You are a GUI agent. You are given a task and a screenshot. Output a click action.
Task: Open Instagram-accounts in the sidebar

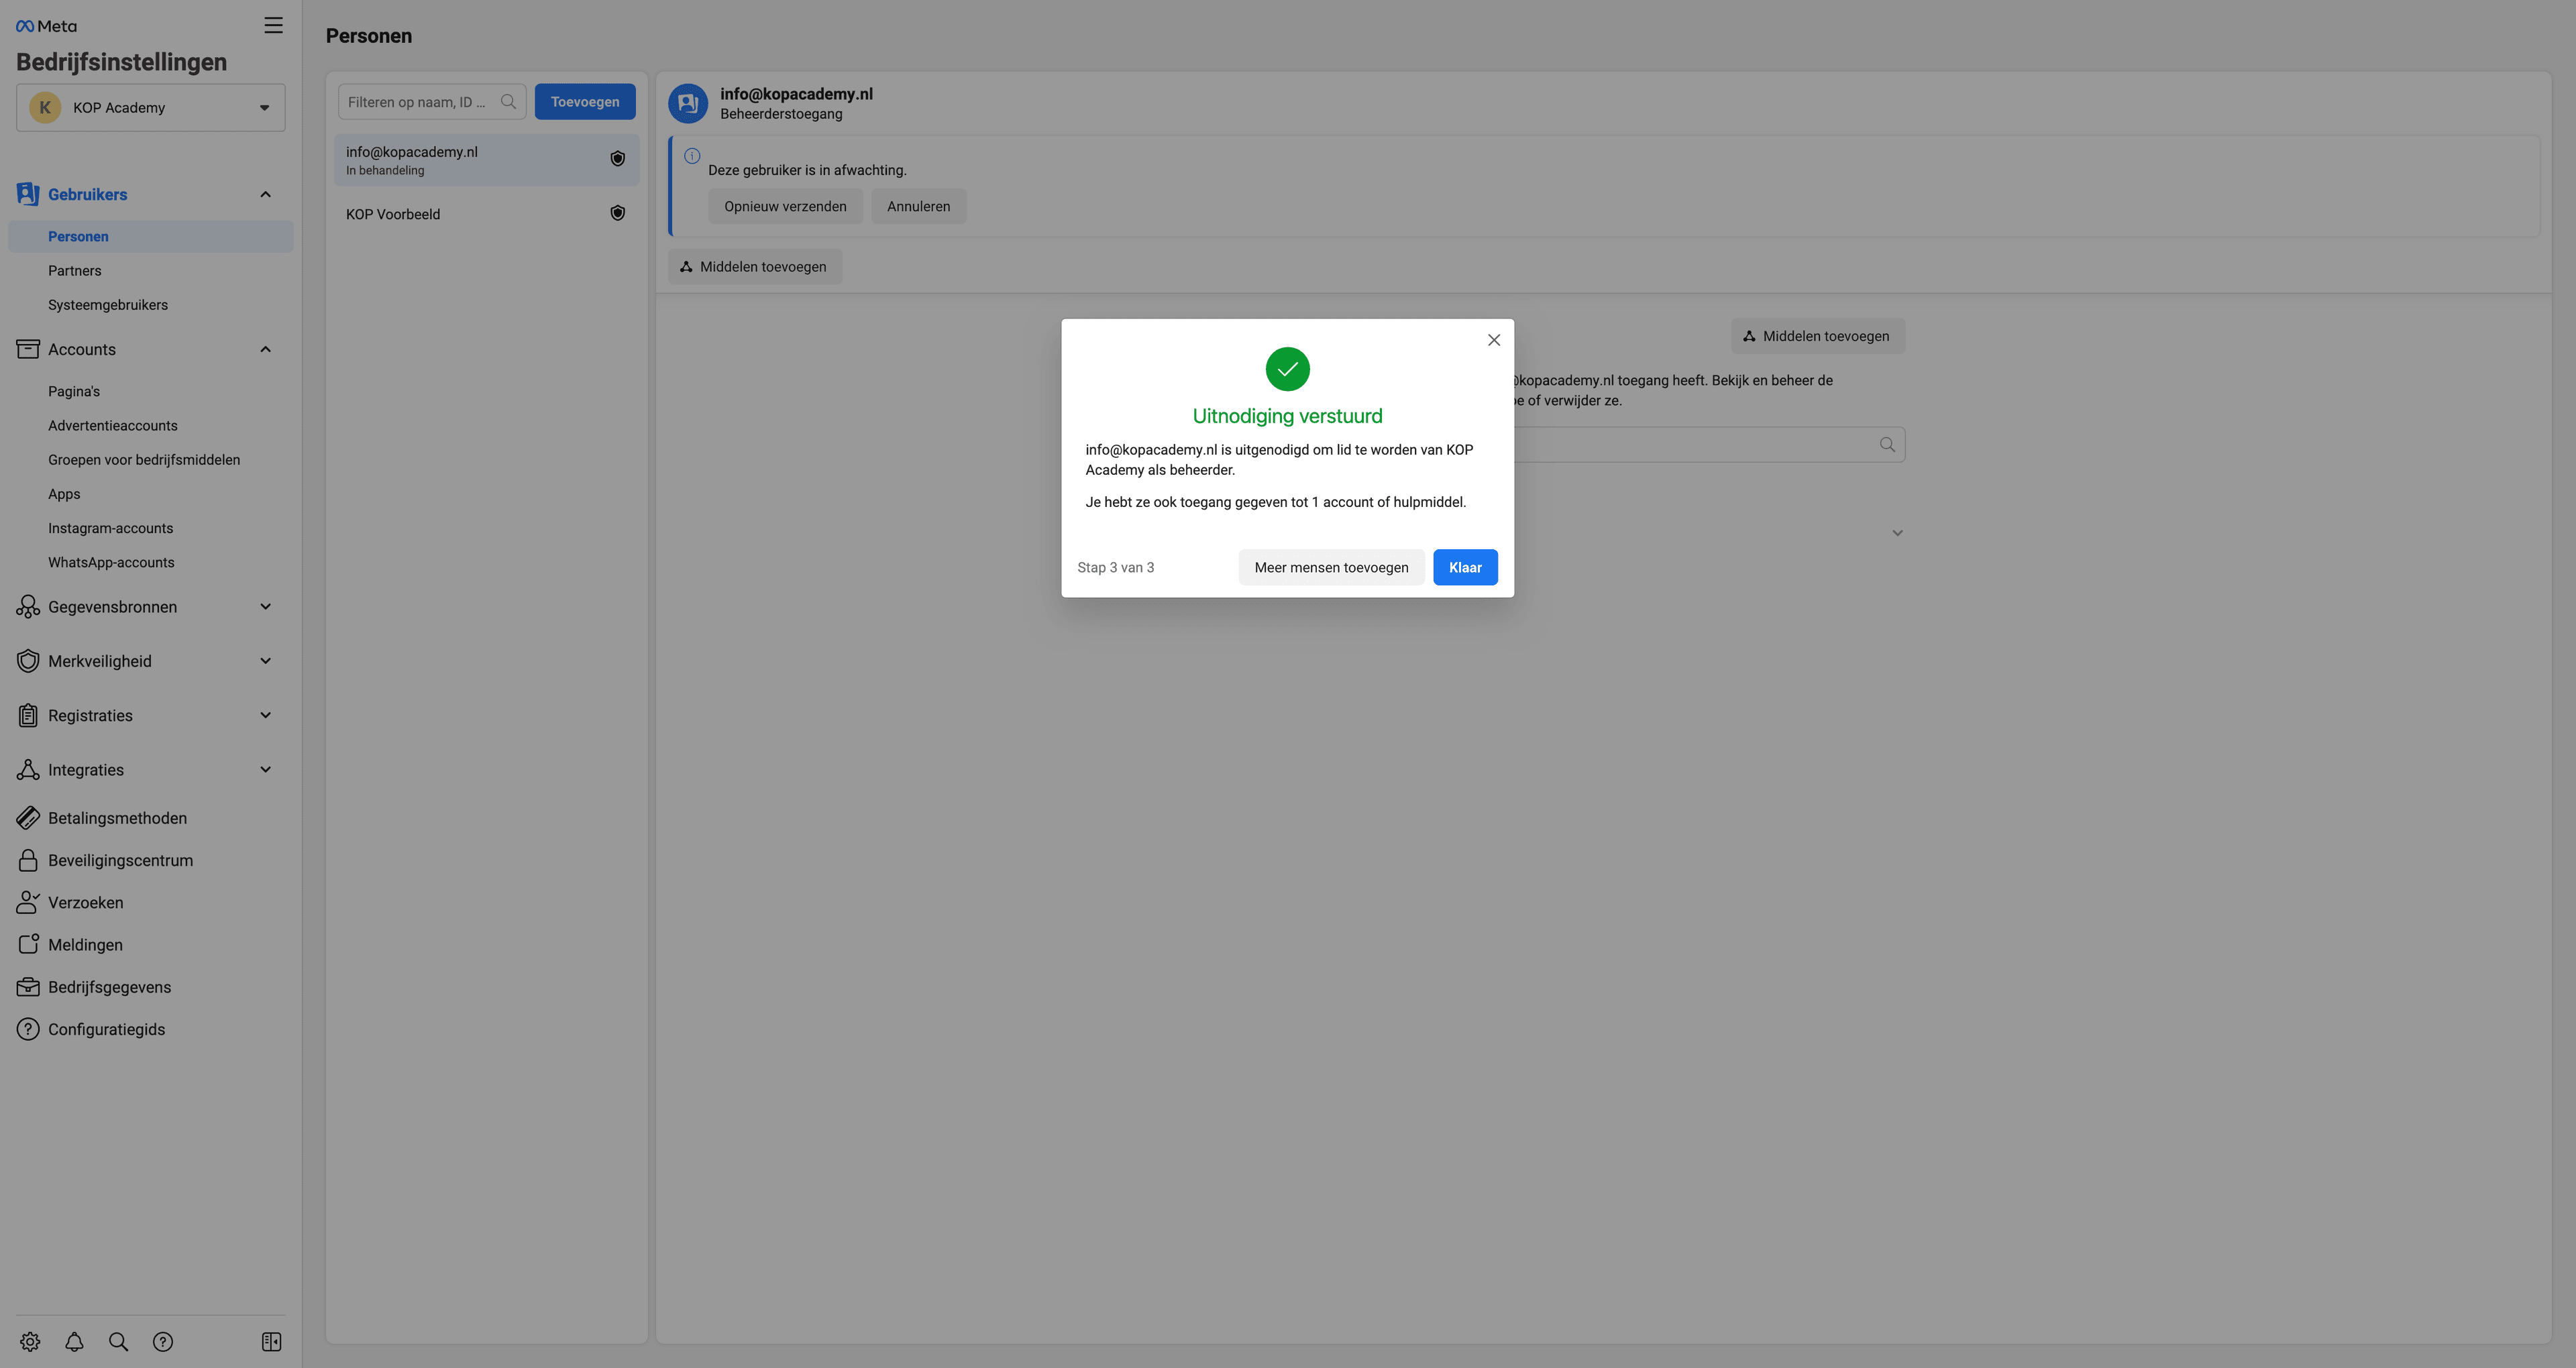pos(110,528)
